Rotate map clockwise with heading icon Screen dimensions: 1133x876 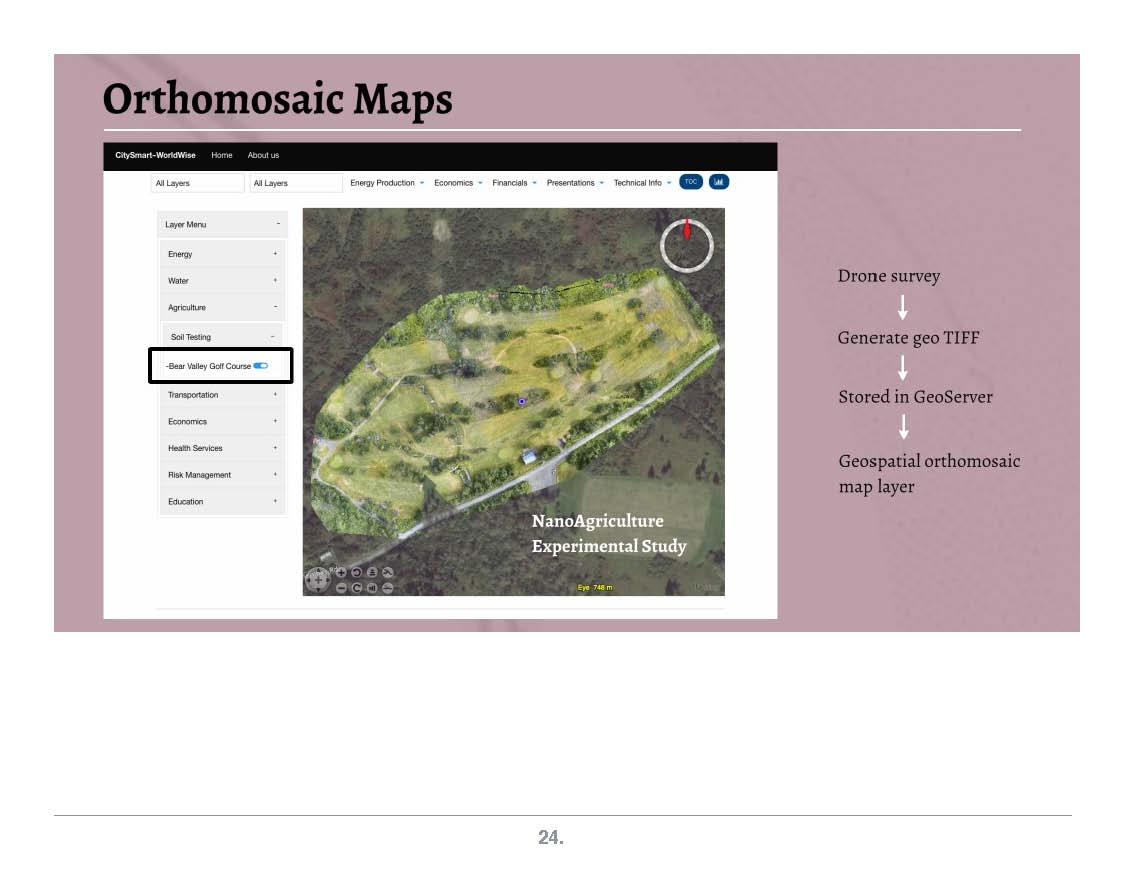click(x=356, y=588)
